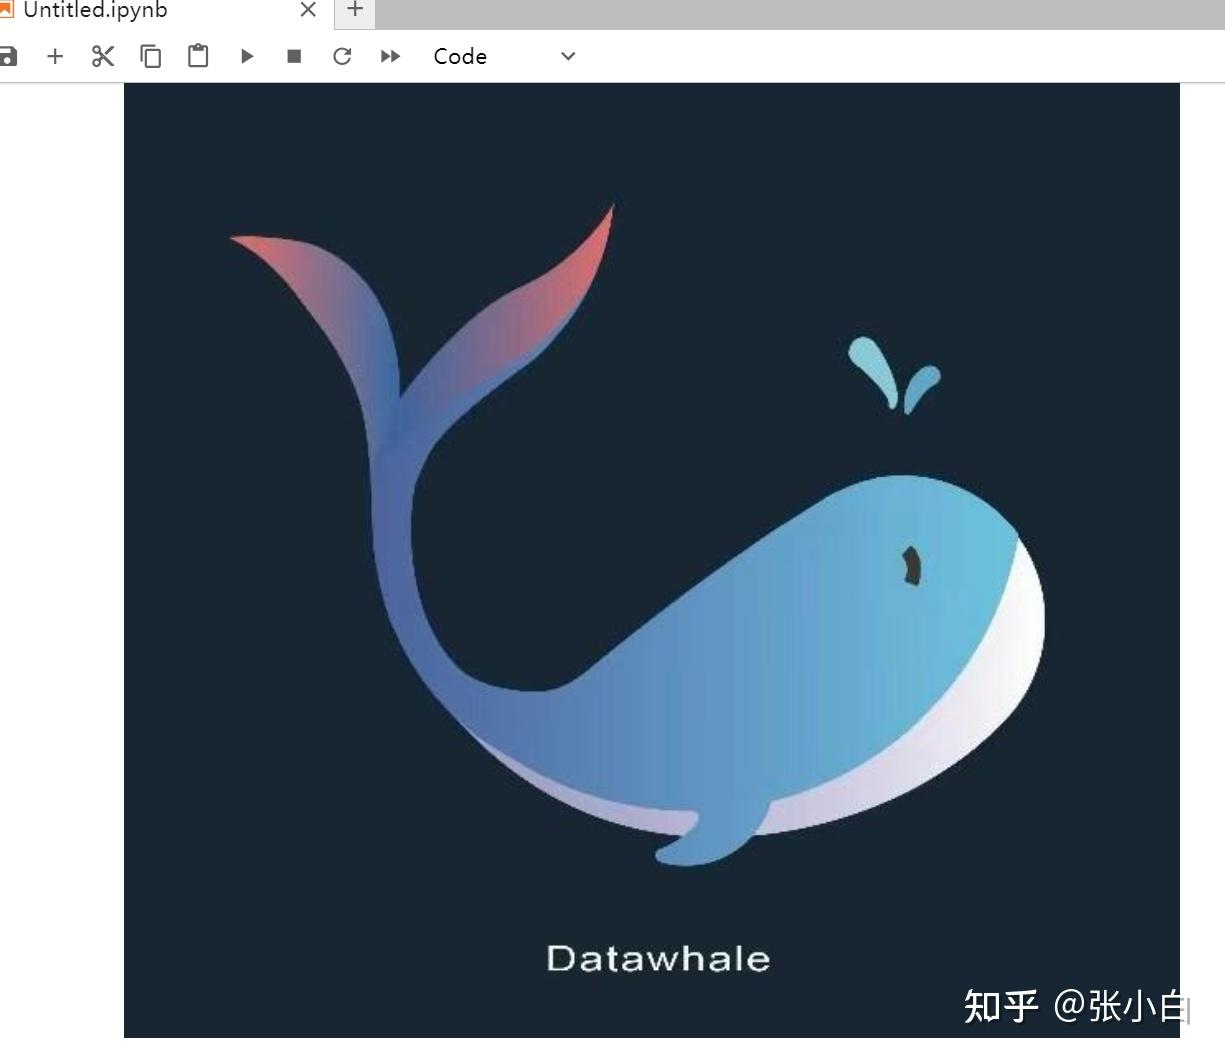
Task: Open the Code cell type dropdown
Action: pyautogui.click(x=504, y=56)
